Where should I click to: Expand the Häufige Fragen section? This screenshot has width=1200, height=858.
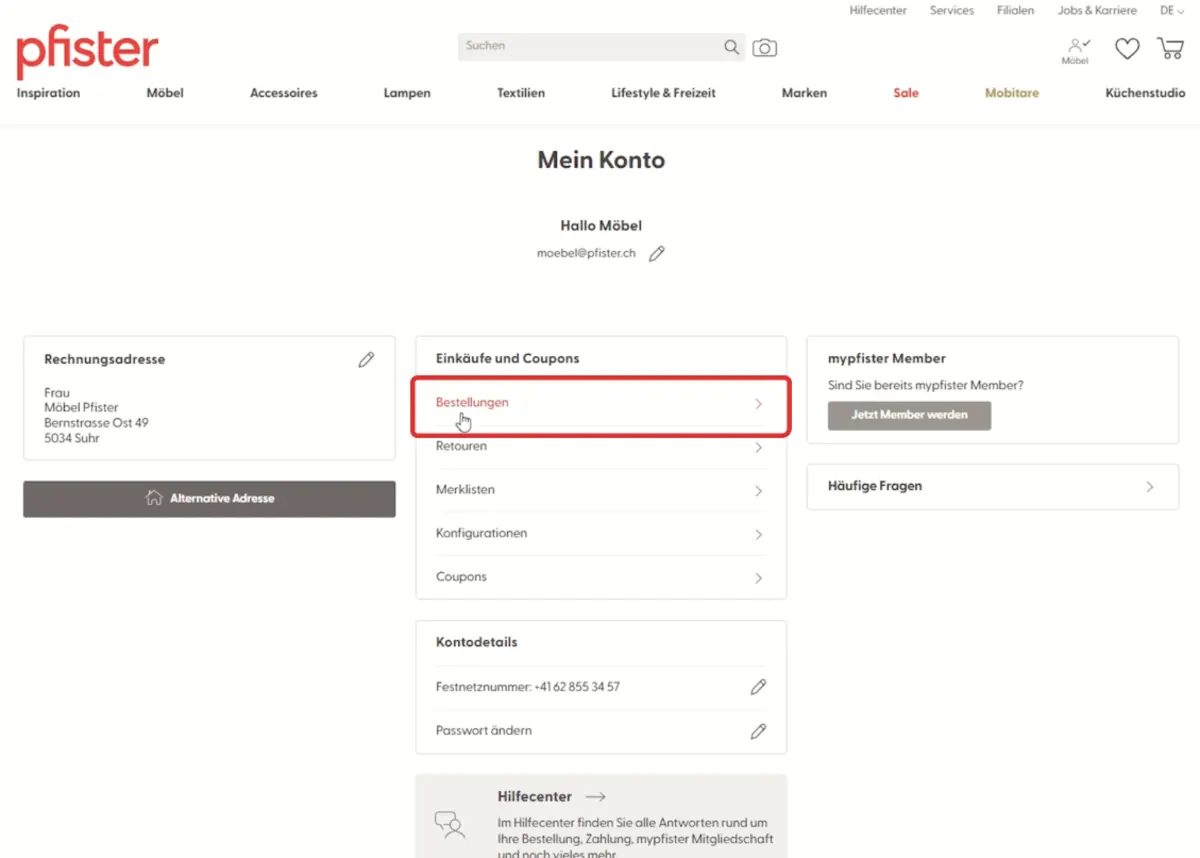click(x=992, y=486)
